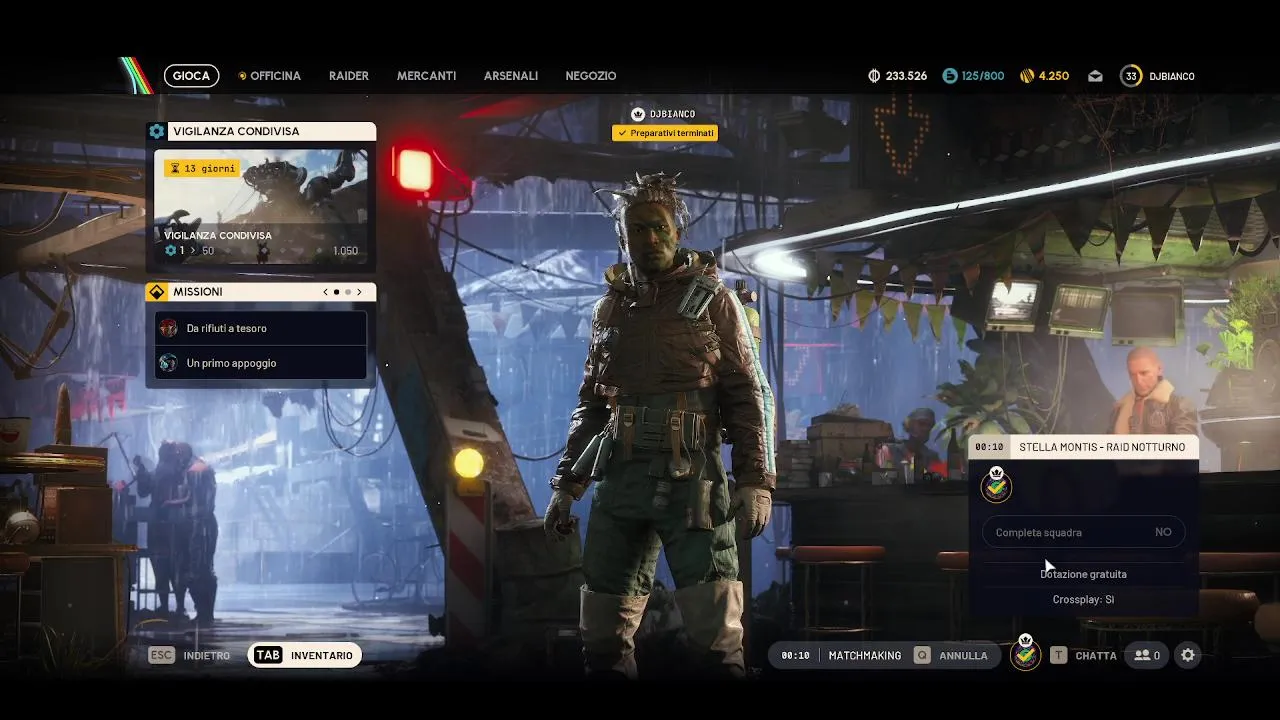
Task: Click the level 33 badge
Action: [1131, 76]
